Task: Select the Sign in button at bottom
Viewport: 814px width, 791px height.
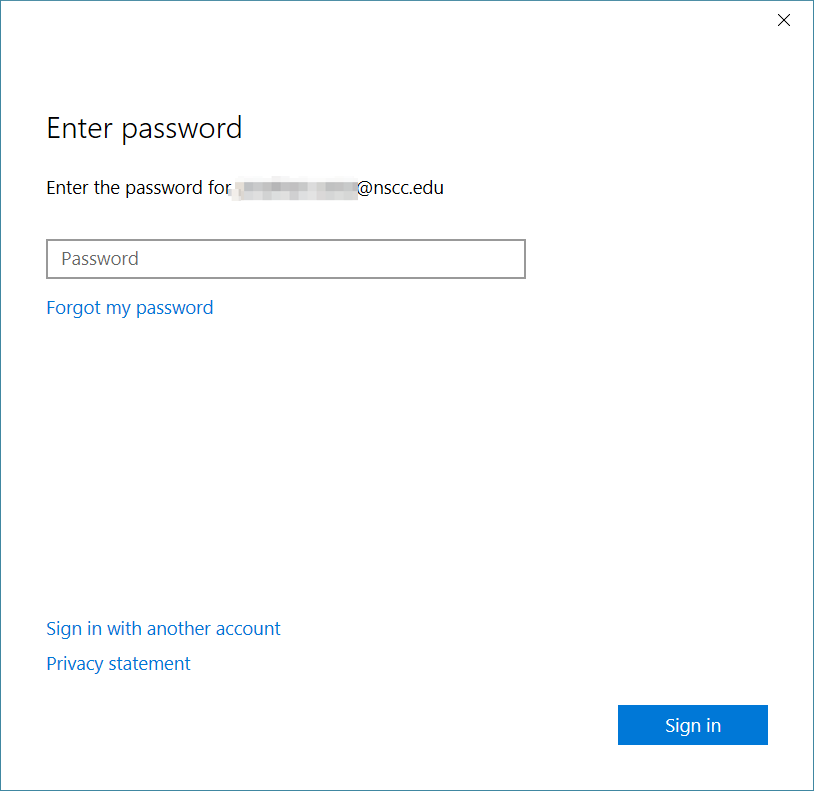Action: coord(693,725)
